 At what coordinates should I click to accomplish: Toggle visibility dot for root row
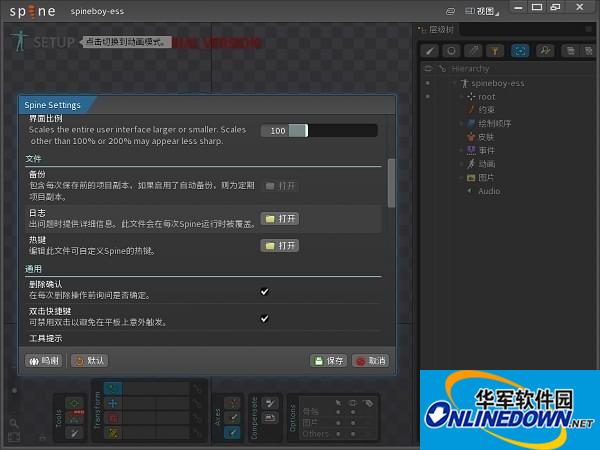[428, 96]
